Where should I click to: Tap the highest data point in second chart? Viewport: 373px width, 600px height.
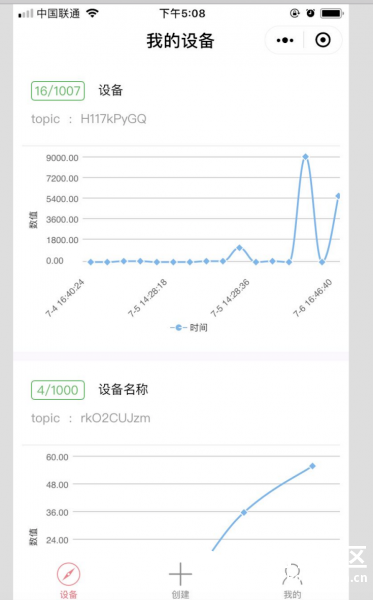(x=313, y=466)
